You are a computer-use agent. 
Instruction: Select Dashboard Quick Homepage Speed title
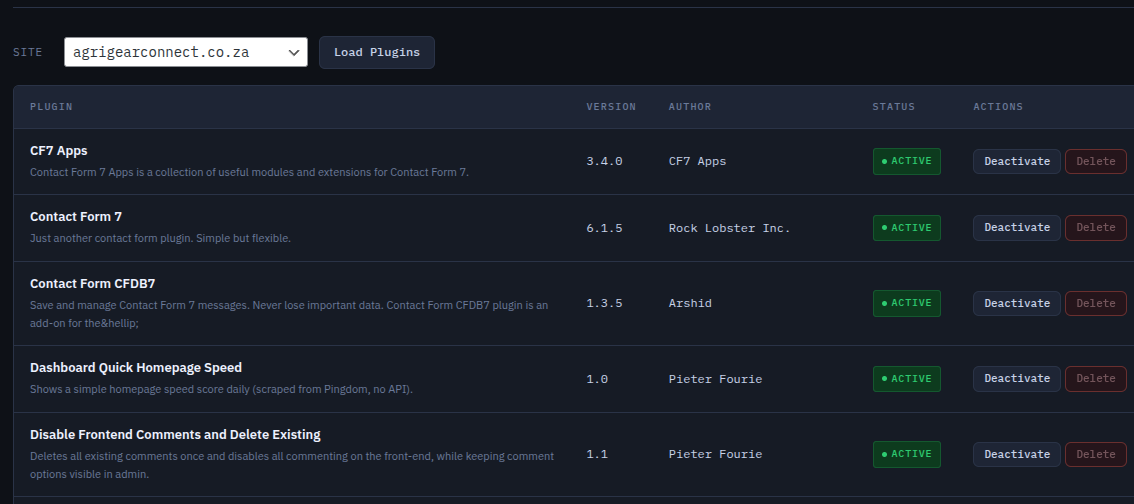pyautogui.click(x=136, y=368)
